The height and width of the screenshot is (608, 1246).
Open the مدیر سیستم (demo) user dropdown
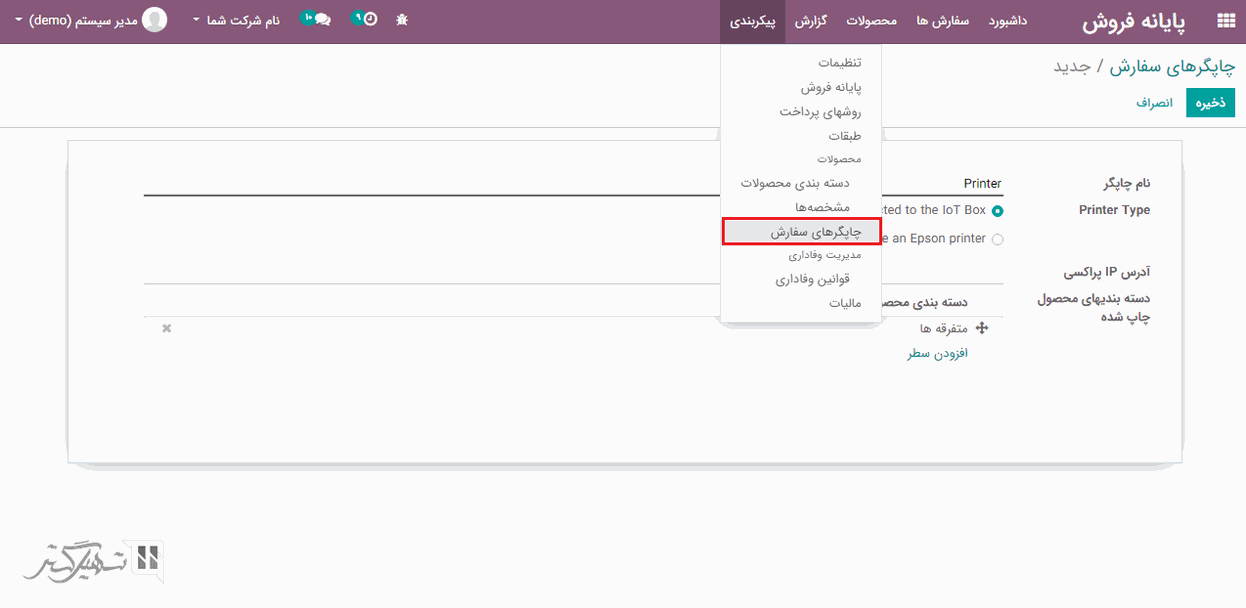point(75,21)
